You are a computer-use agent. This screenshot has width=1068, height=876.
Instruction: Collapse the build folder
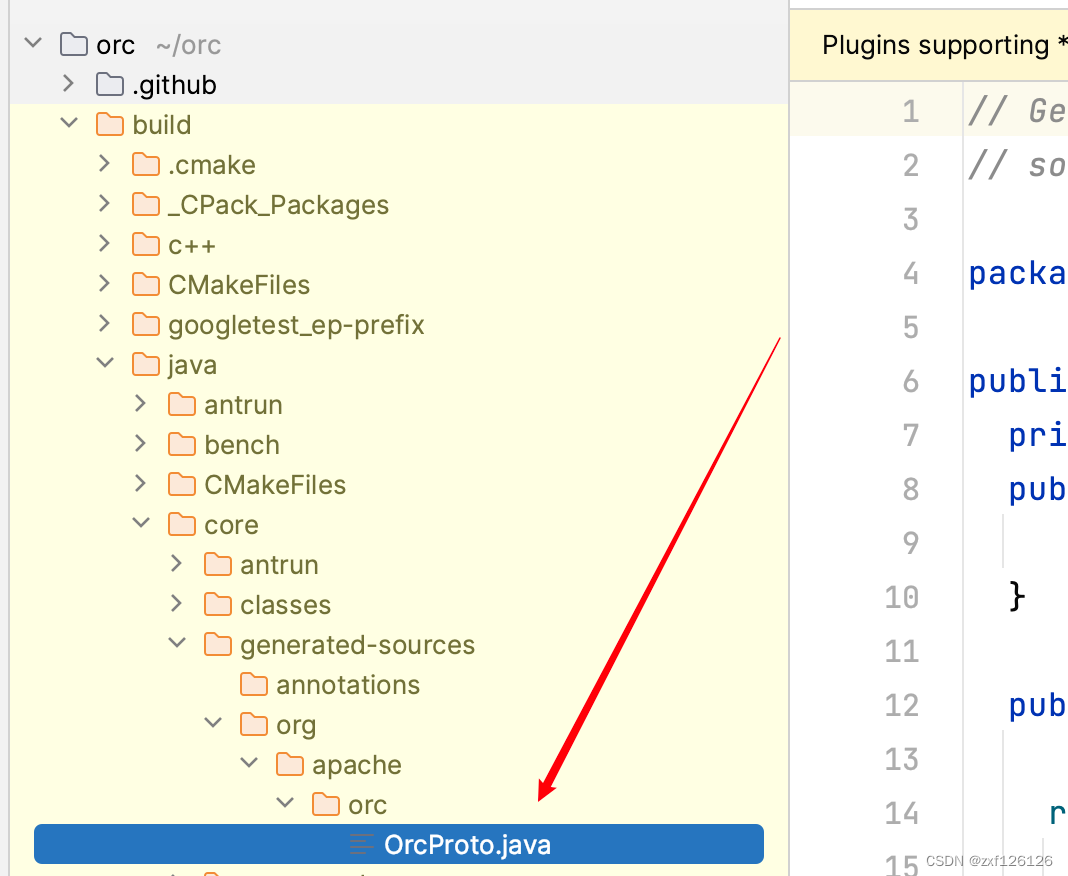[x=68, y=124]
